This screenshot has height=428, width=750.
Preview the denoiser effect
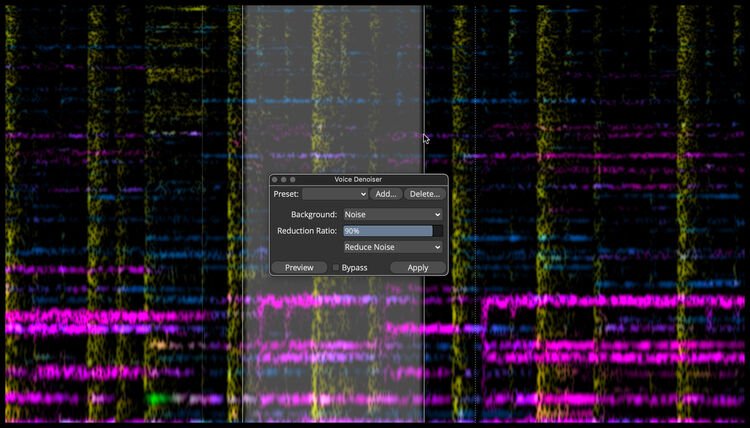coord(299,268)
